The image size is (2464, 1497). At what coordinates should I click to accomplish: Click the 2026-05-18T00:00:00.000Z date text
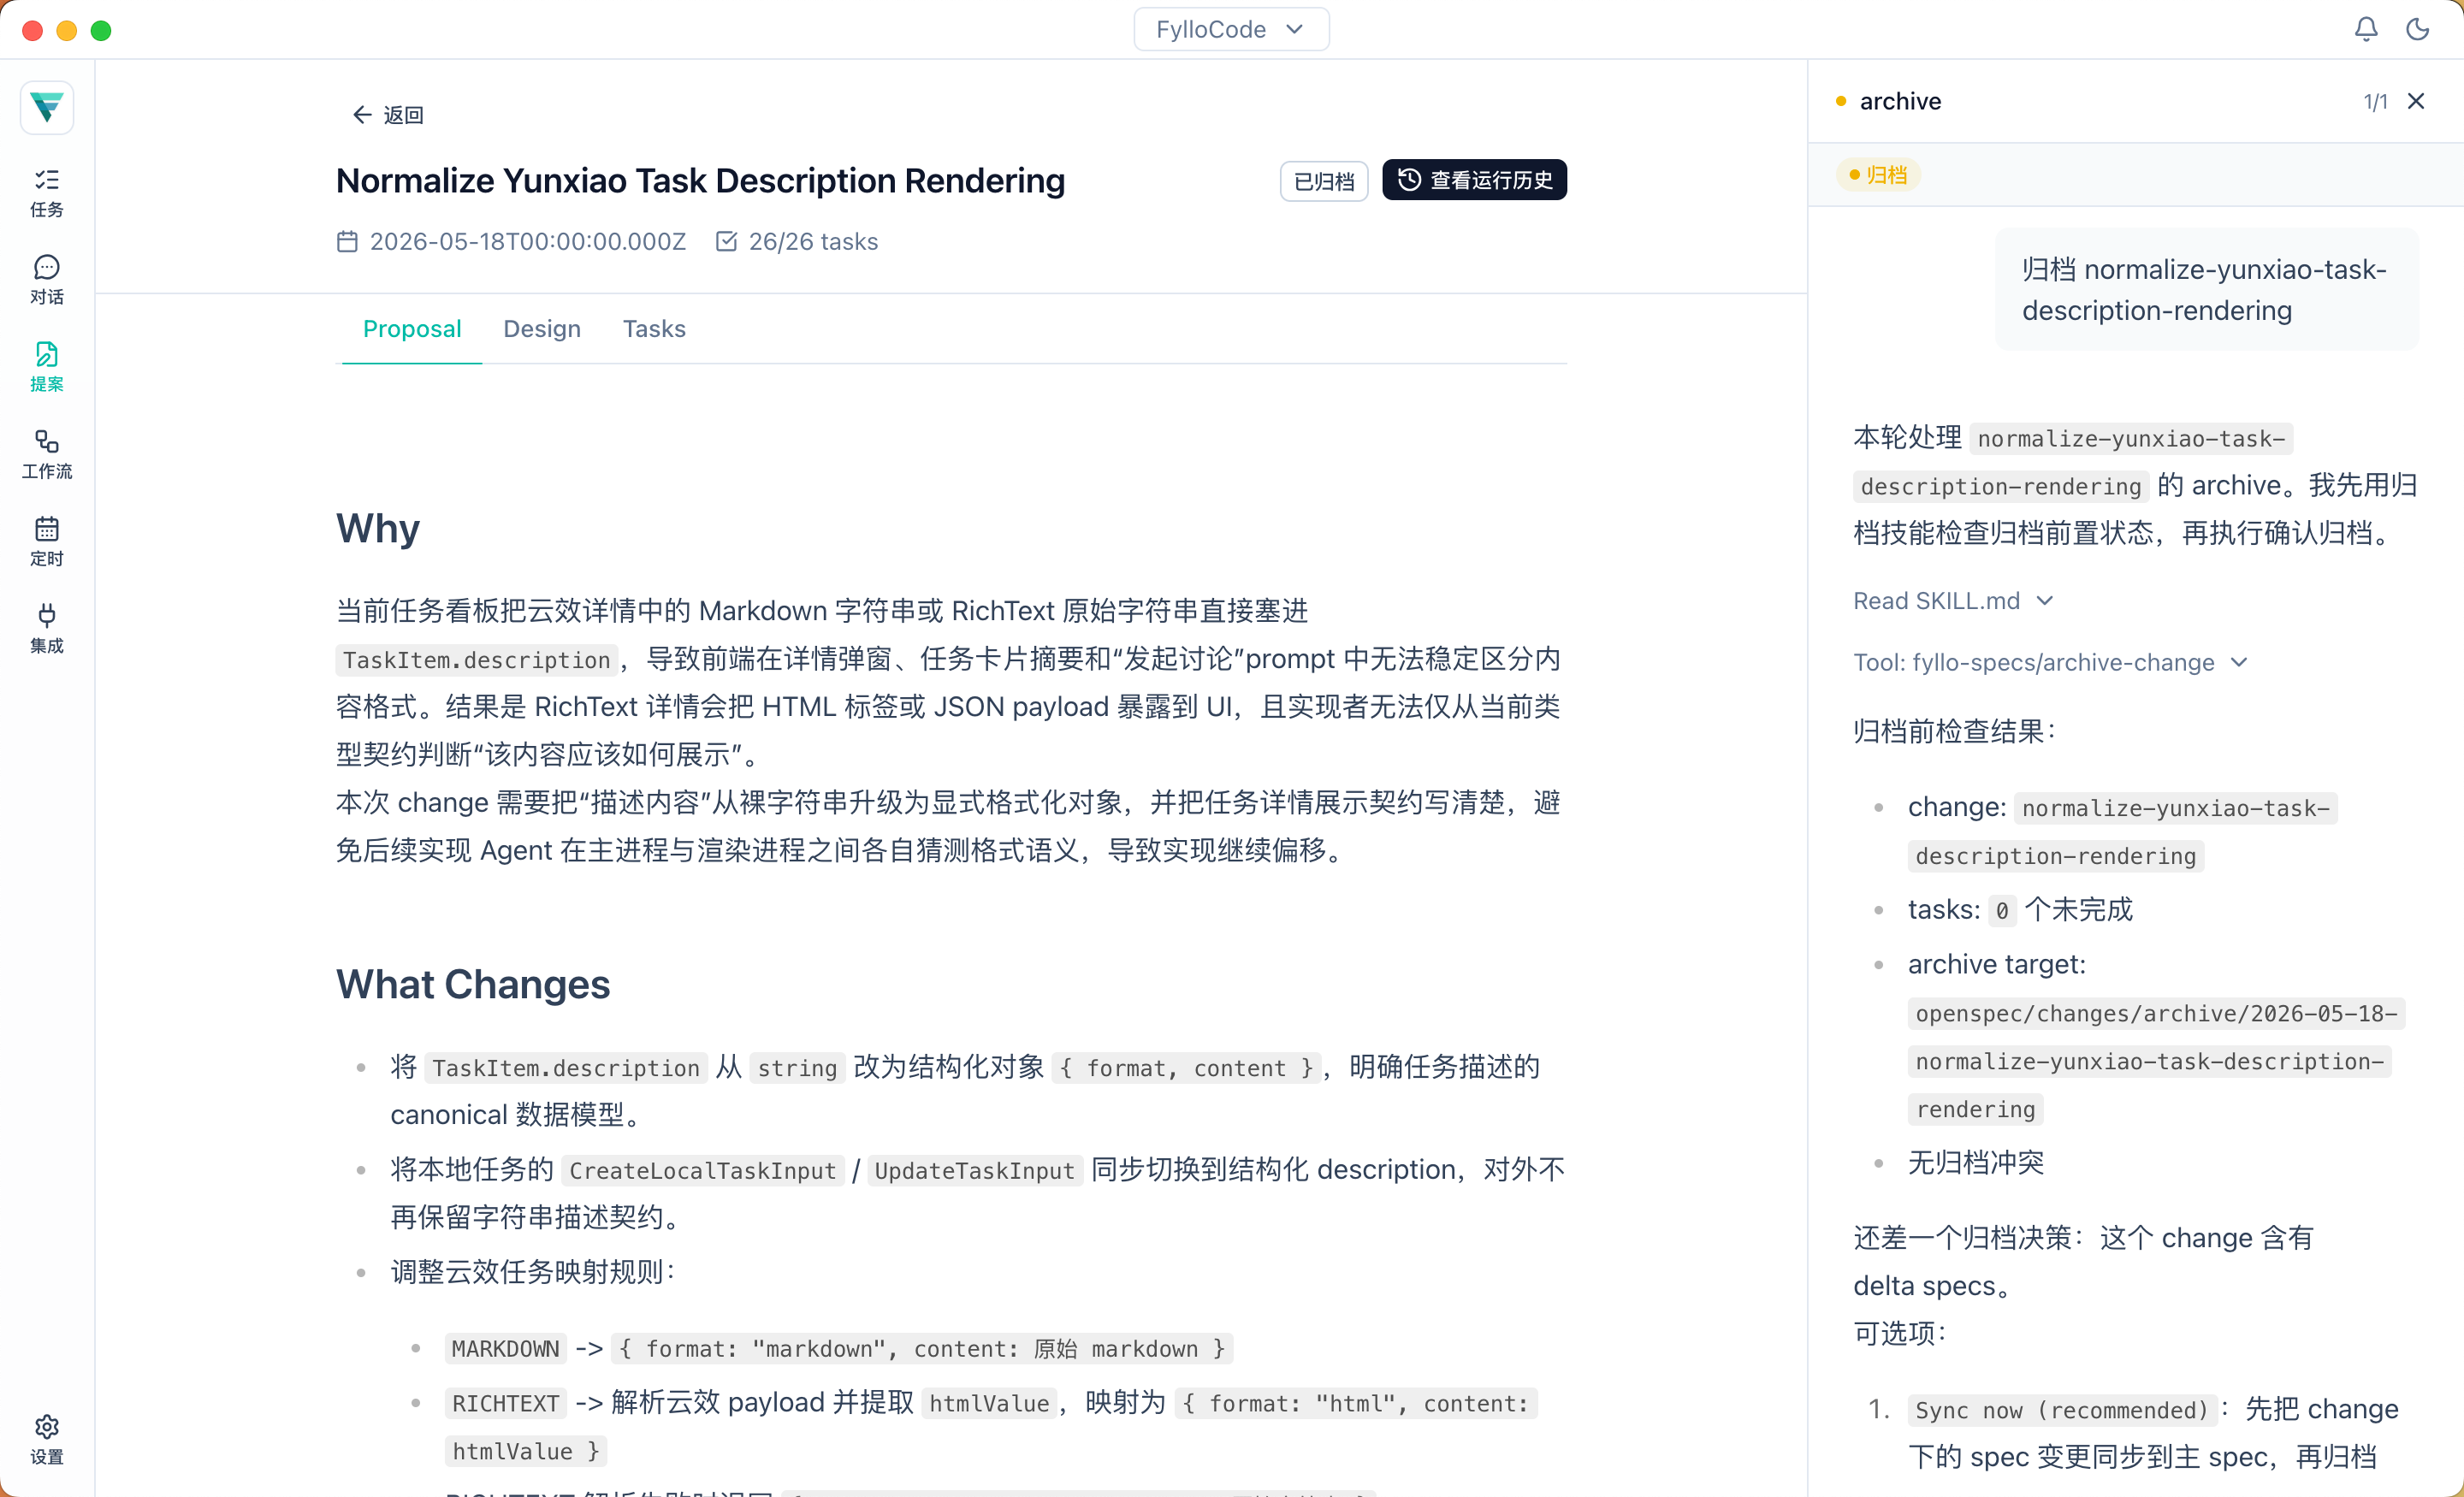528,242
